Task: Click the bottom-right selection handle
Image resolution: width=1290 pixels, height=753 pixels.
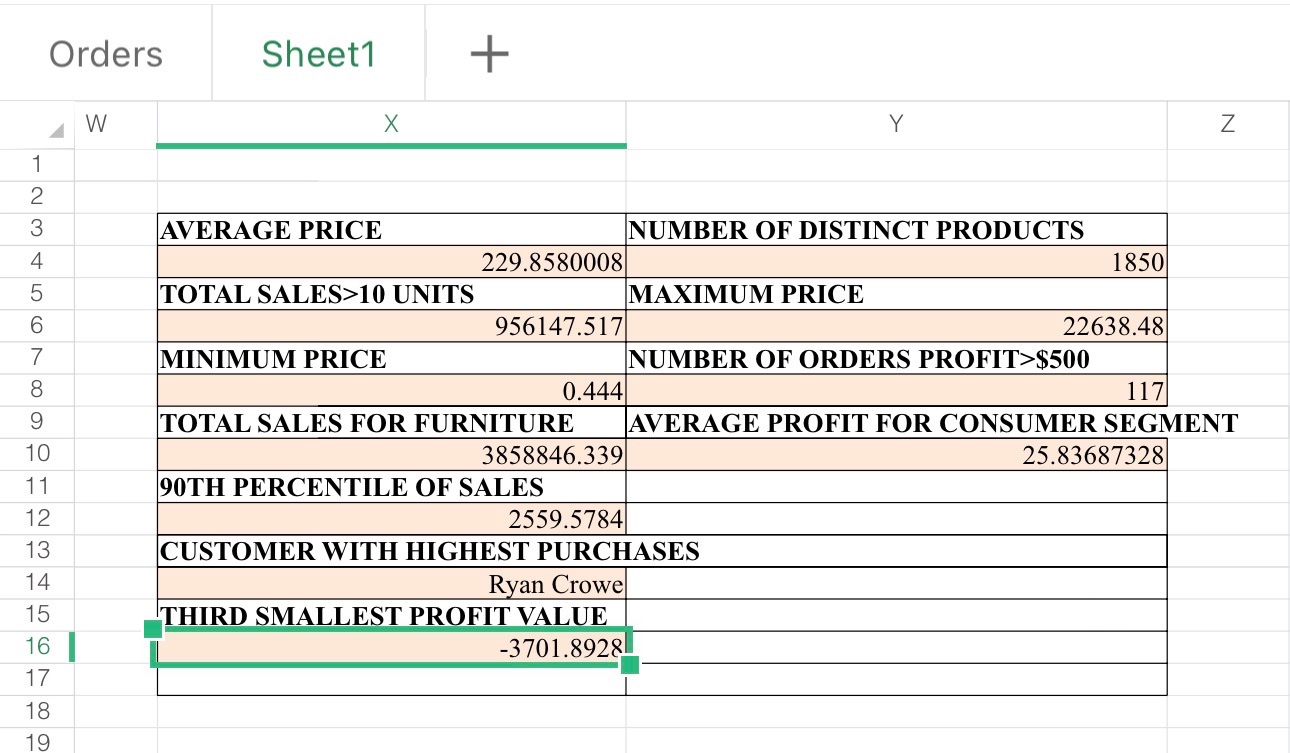Action: (630, 665)
